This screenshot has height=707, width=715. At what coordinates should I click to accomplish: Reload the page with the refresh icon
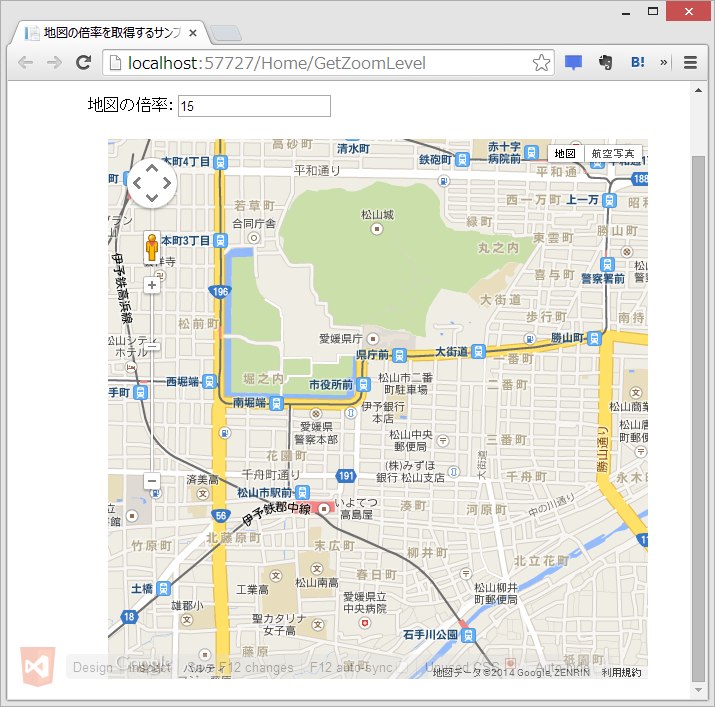click(83, 62)
